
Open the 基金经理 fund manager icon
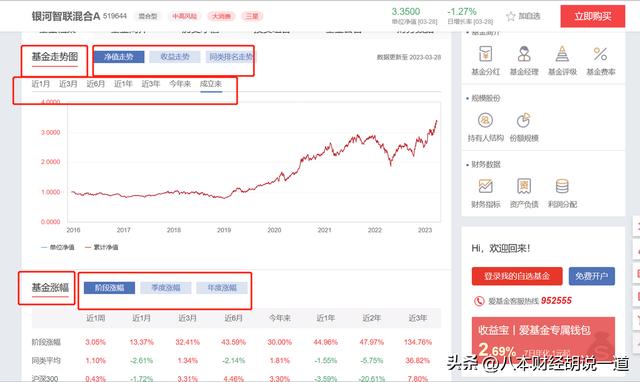coord(524,53)
